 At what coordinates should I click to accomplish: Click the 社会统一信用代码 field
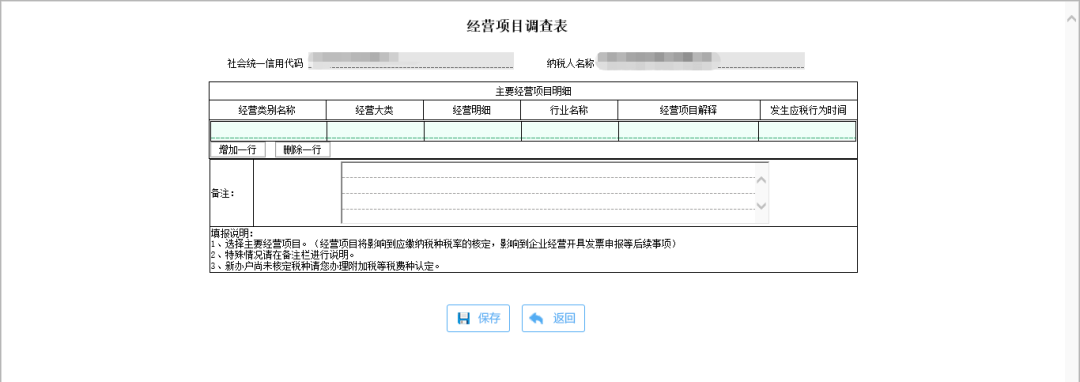coord(411,61)
